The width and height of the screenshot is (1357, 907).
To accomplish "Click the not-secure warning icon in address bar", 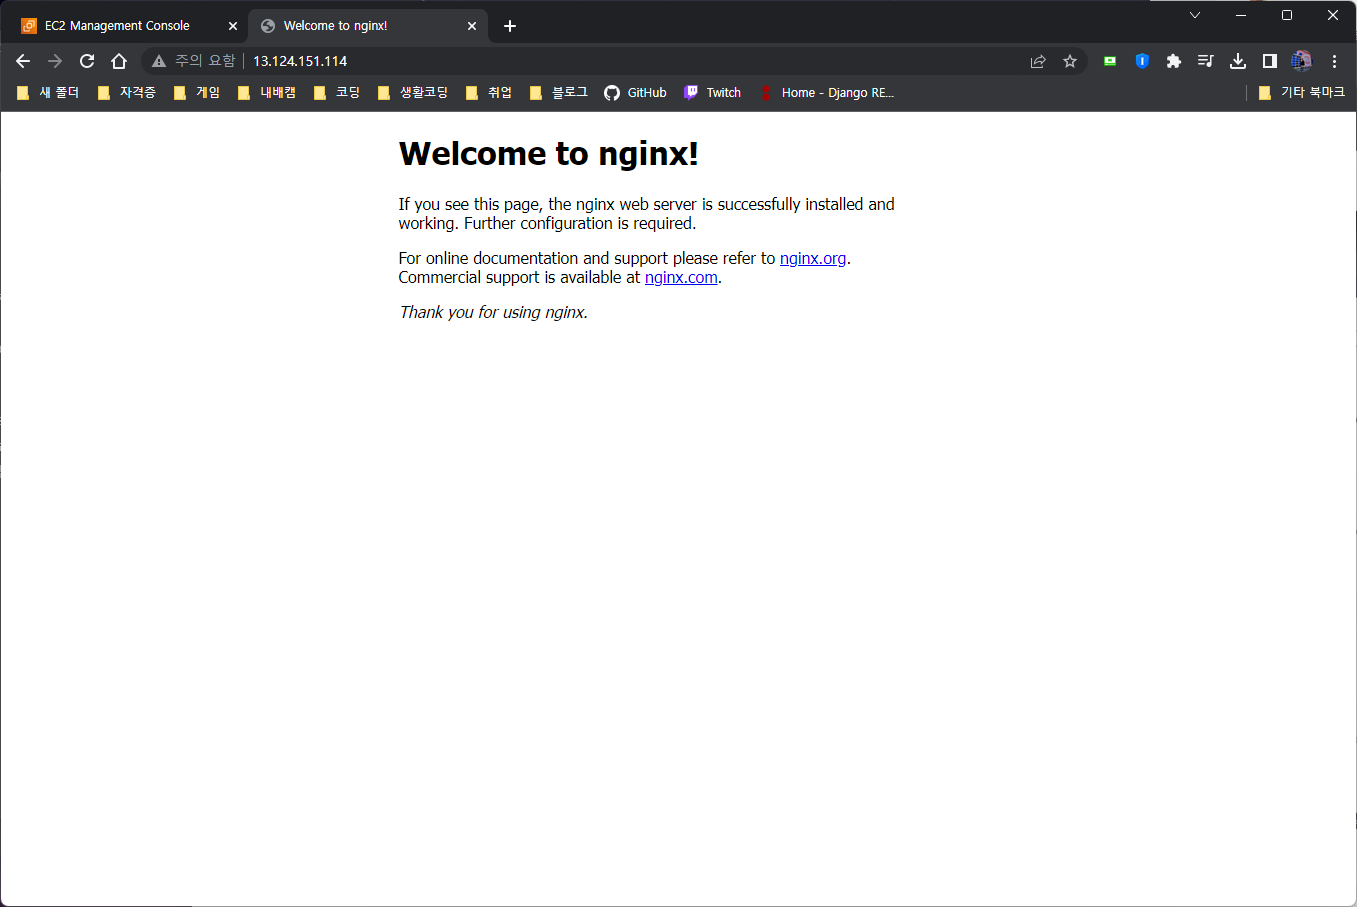I will tap(159, 61).
